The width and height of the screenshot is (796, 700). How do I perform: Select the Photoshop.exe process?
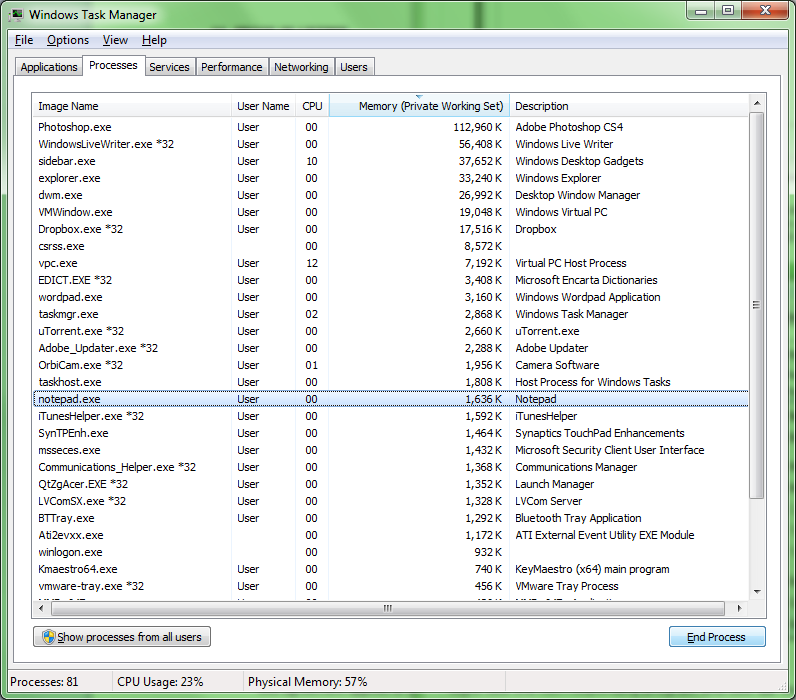coord(390,127)
